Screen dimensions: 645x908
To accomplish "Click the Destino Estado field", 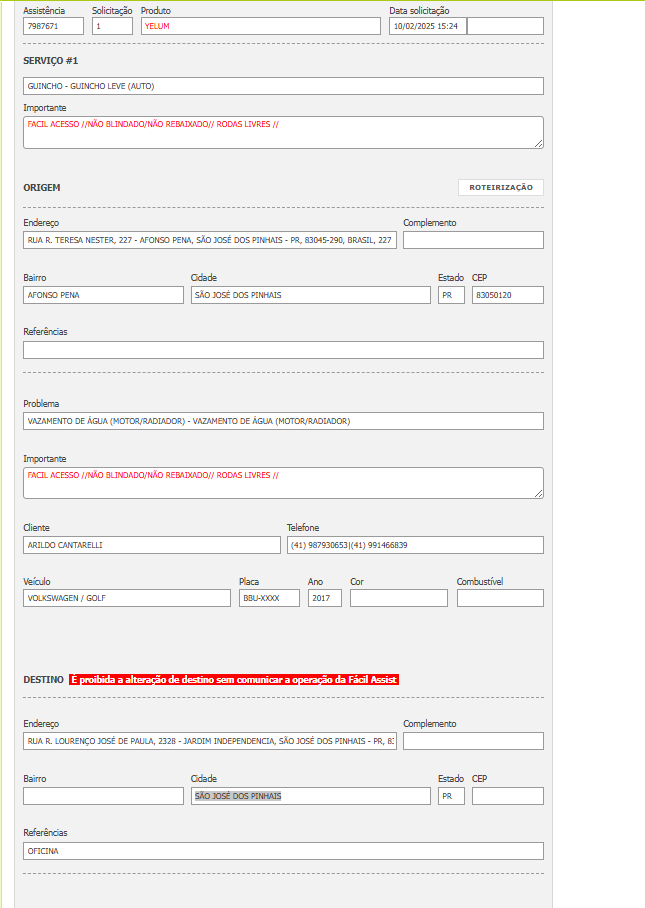I will [451, 796].
